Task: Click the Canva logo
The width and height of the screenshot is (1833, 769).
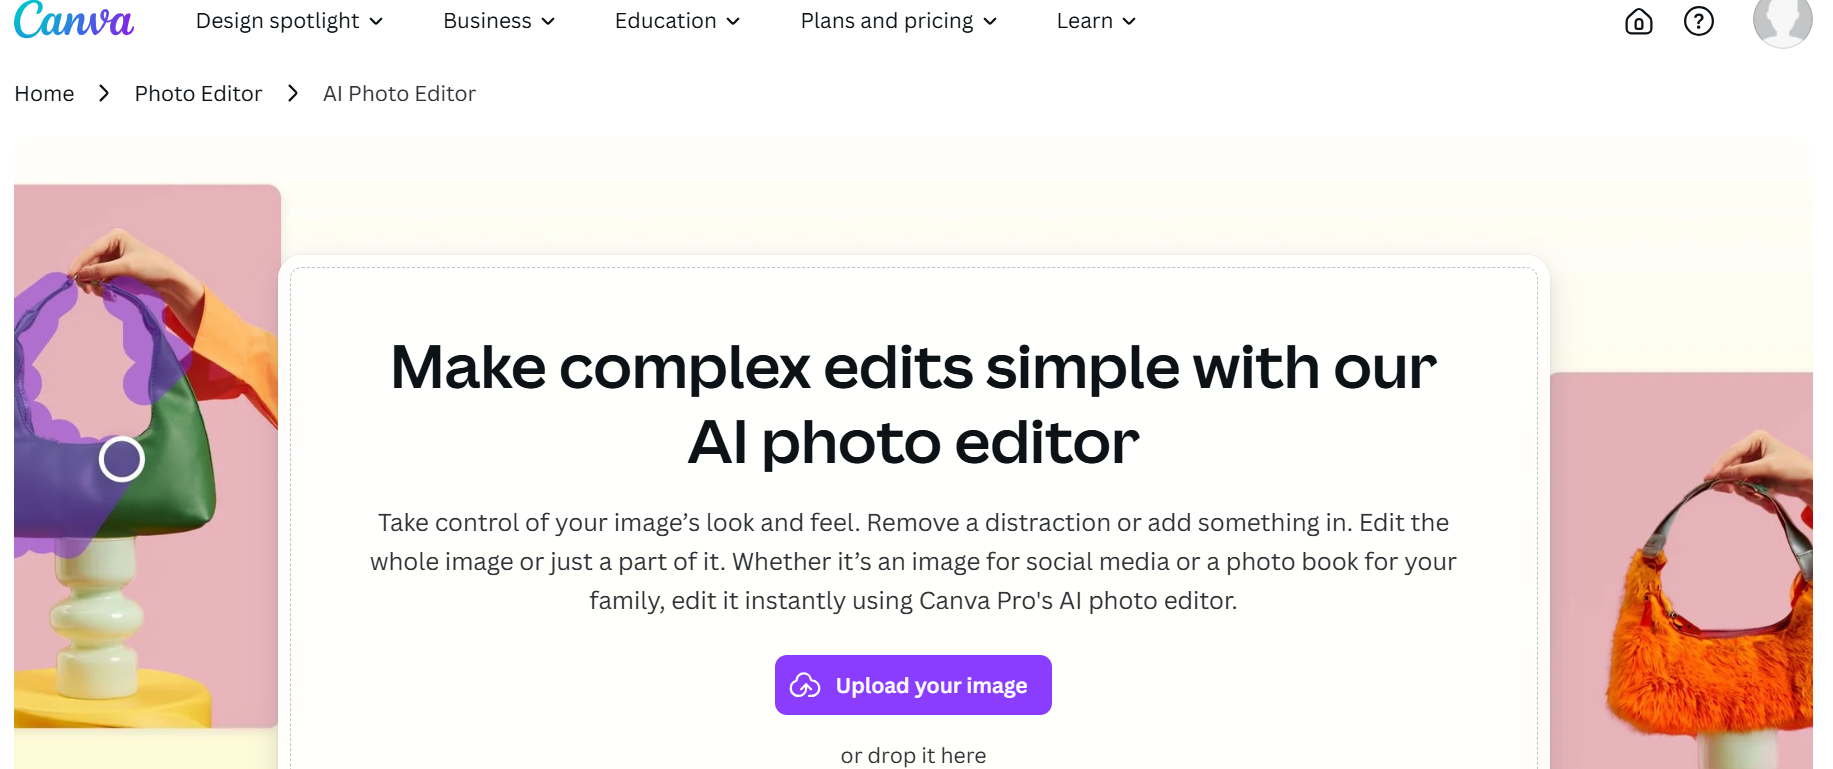Action: 74,20
